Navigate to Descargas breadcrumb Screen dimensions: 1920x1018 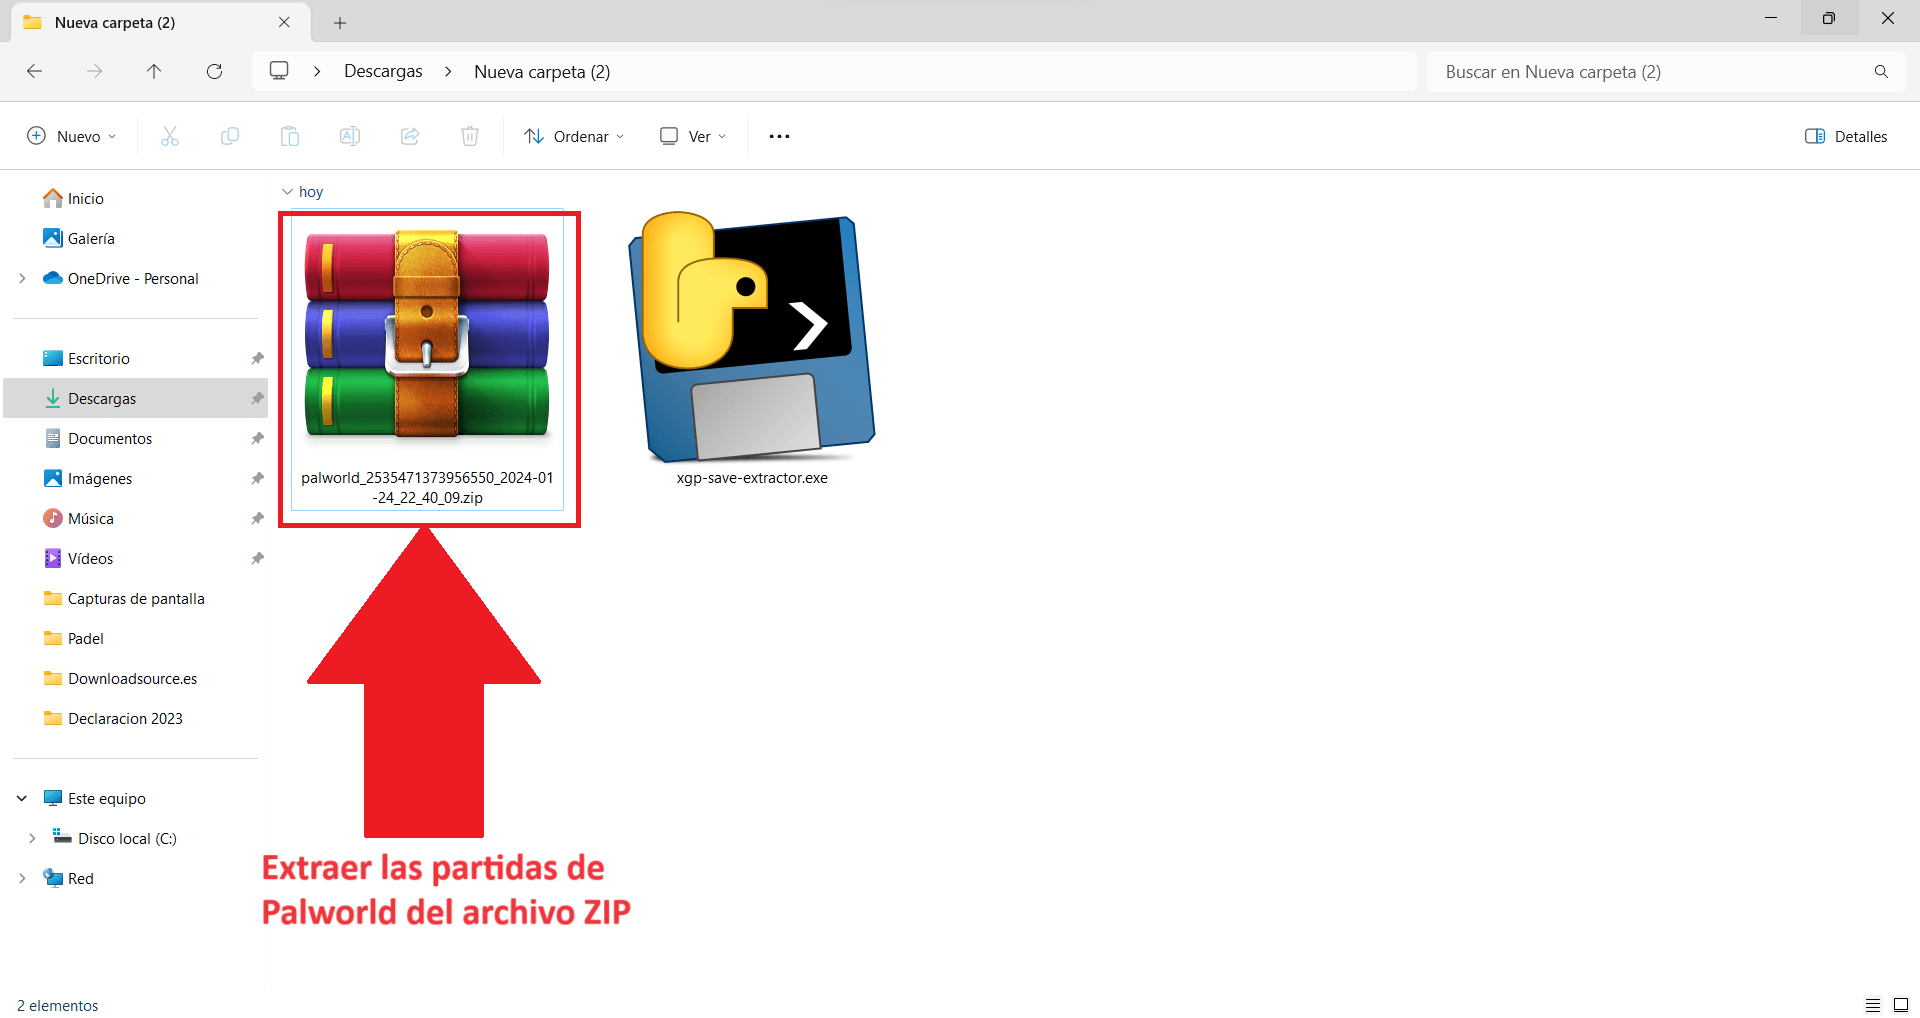(x=383, y=71)
